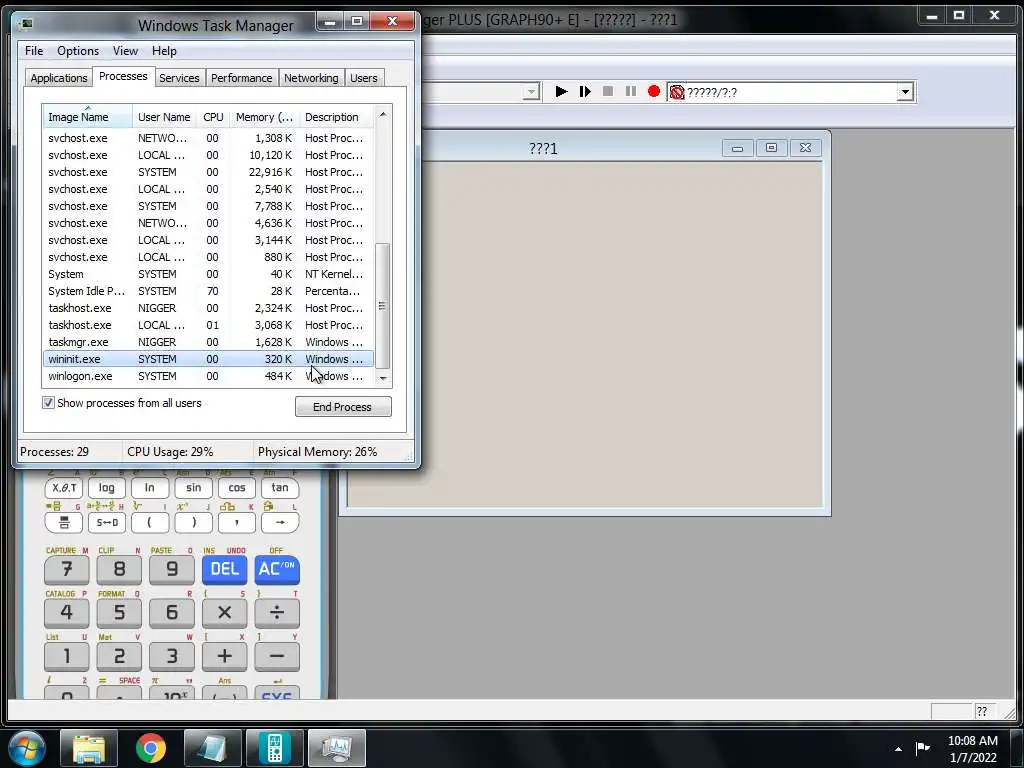Open the ?????/?:? combo box dropdown arrow
The height and width of the screenshot is (768, 1024).
coord(904,92)
